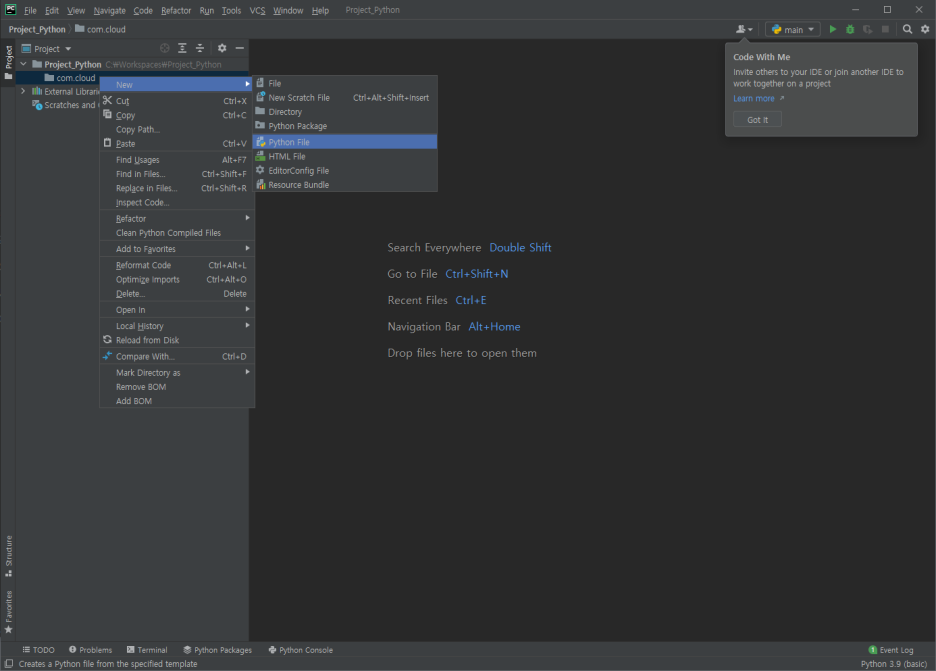Open the TODO tool window

point(38,650)
